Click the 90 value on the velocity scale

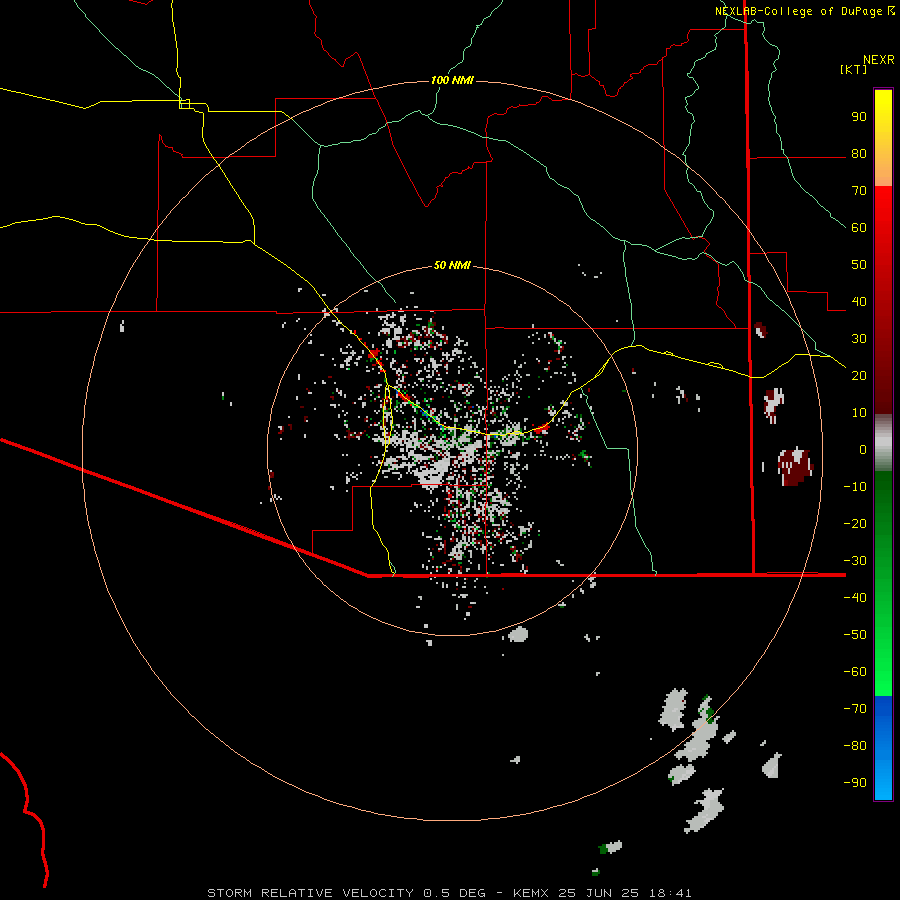859,117
